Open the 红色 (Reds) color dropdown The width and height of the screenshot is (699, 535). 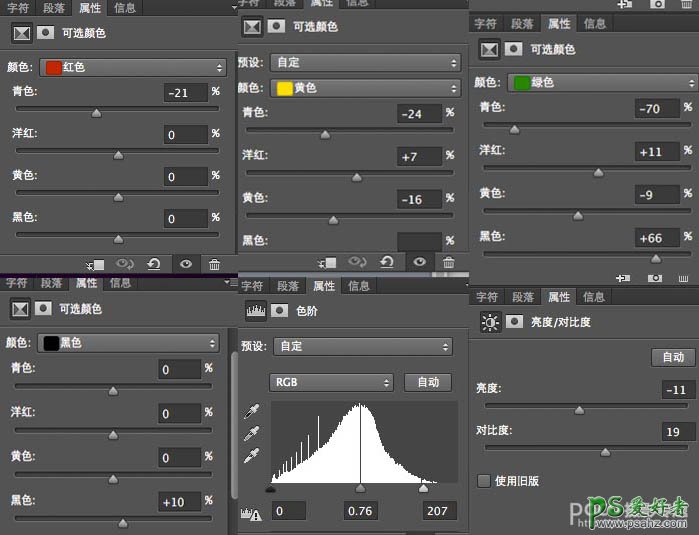pyautogui.click(x=132, y=67)
